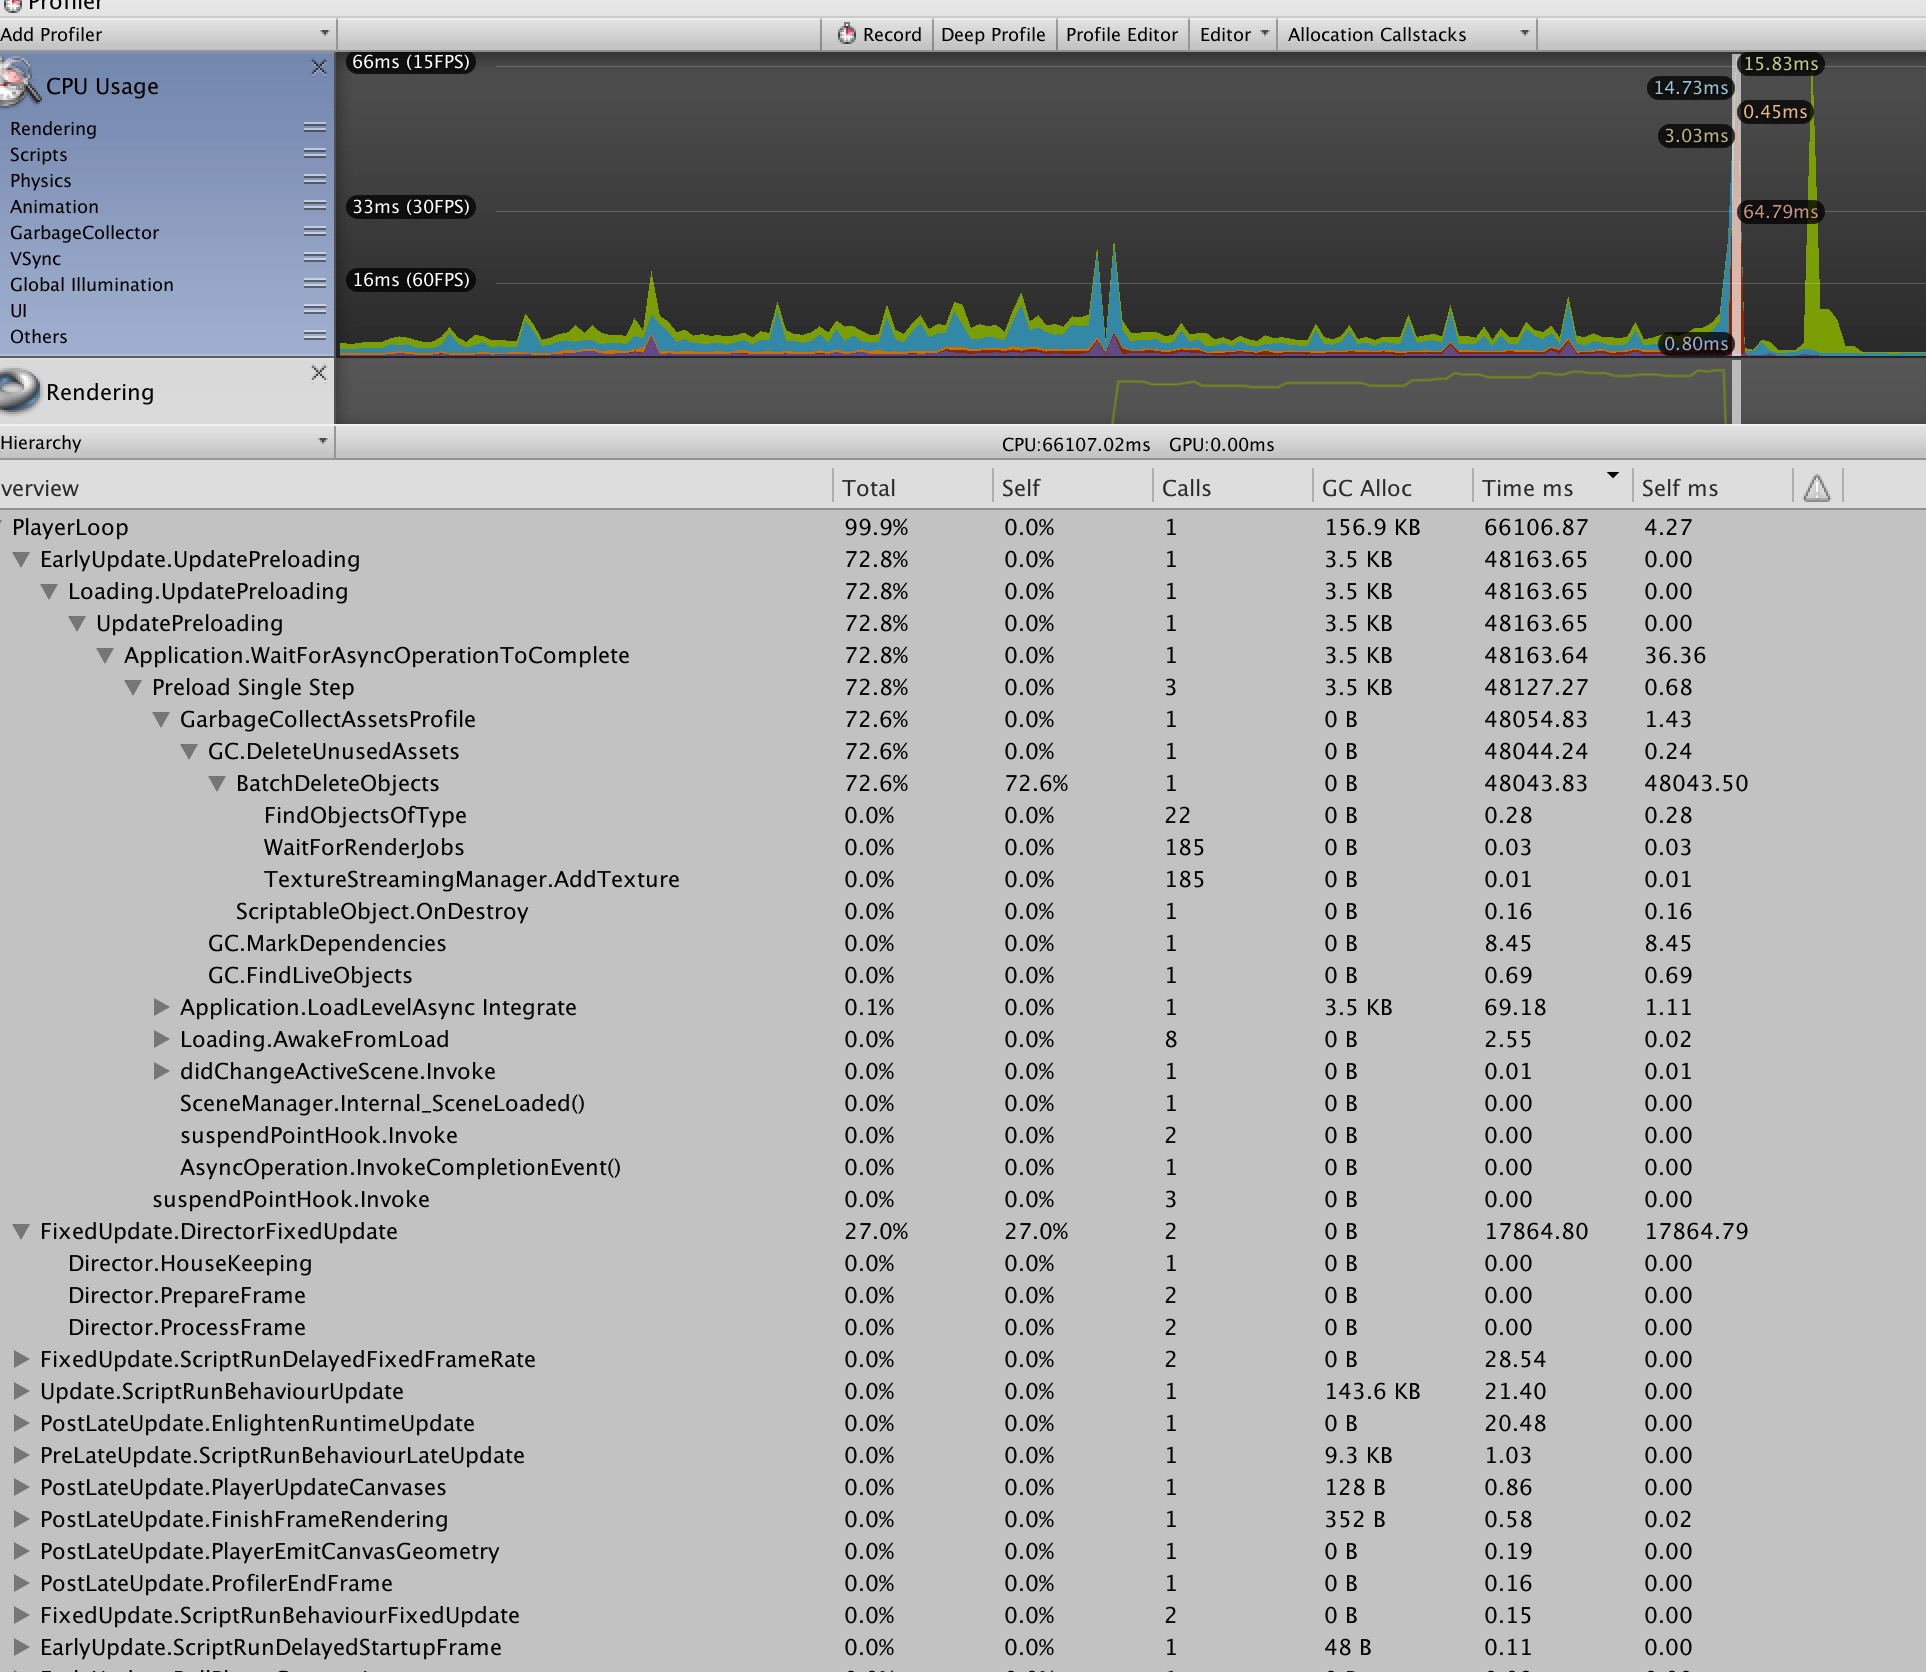Close the Rendering profiler module
This screenshot has height=1672, width=1926.
pos(319,373)
